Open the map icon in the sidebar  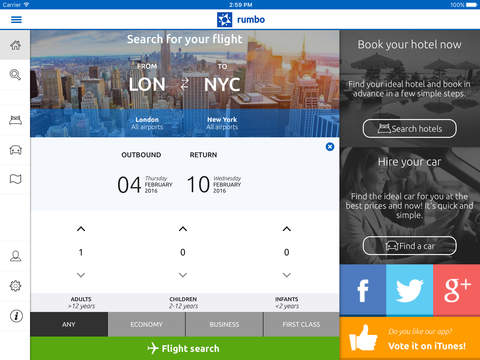coord(15,179)
